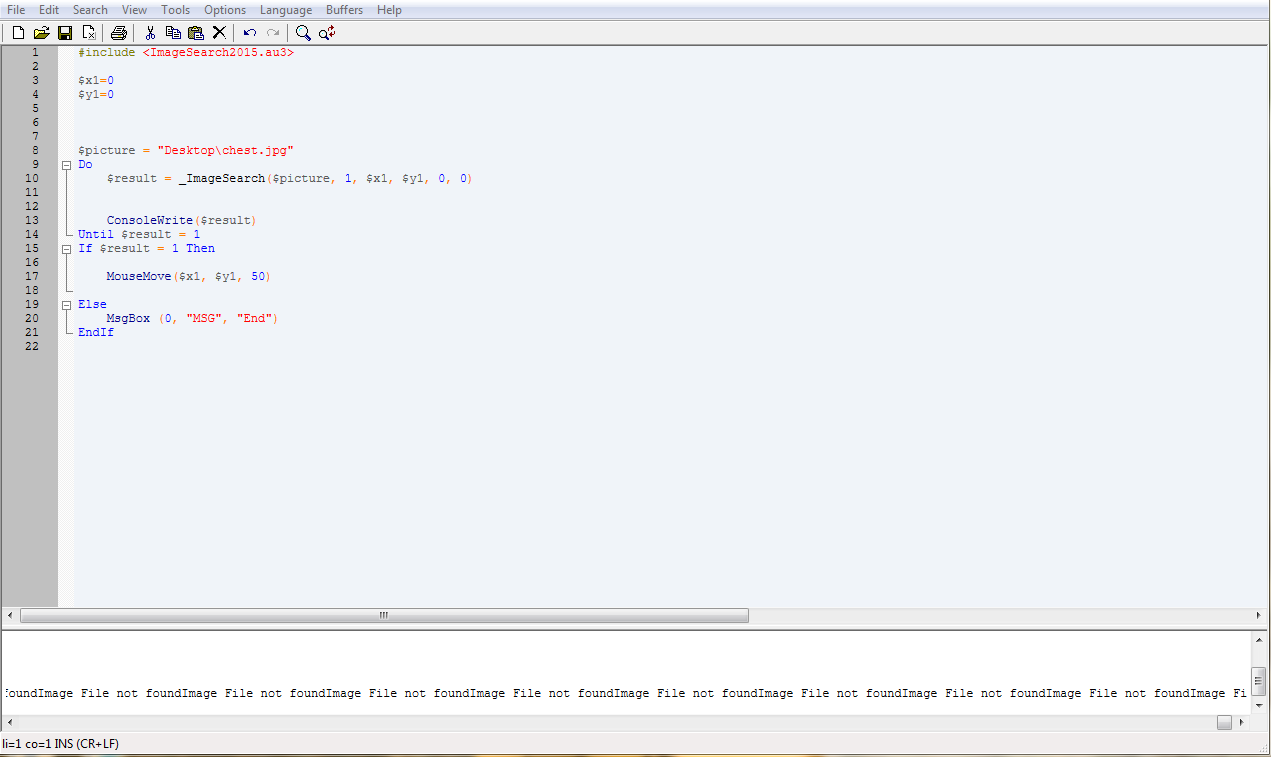Click on the ConsoleWrite($result) statement
1271x757 pixels.
click(182, 221)
